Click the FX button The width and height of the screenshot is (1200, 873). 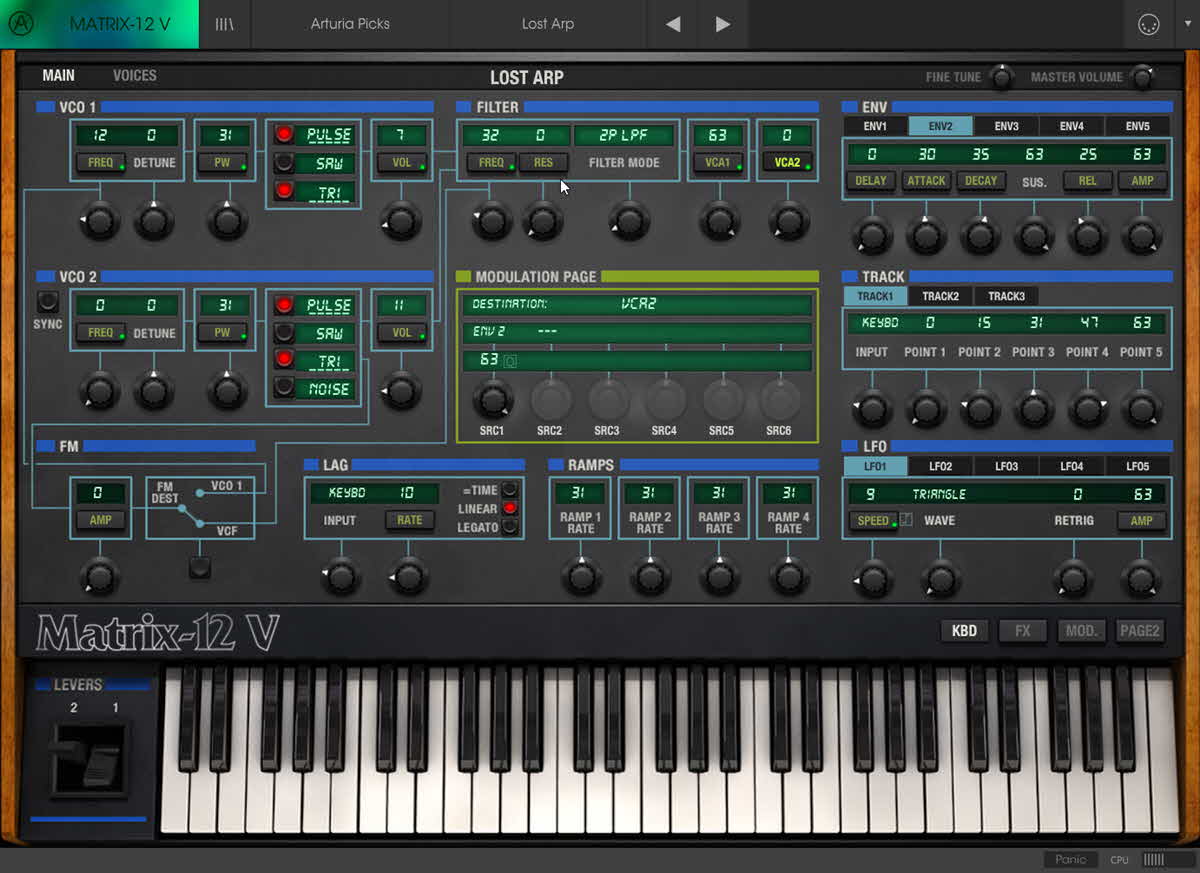[x=1022, y=631]
